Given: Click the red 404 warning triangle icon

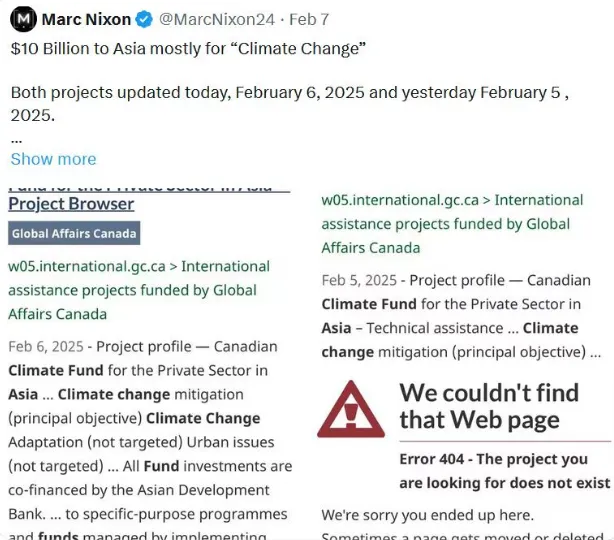Looking at the screenshot, I should [x=351, y=410].
